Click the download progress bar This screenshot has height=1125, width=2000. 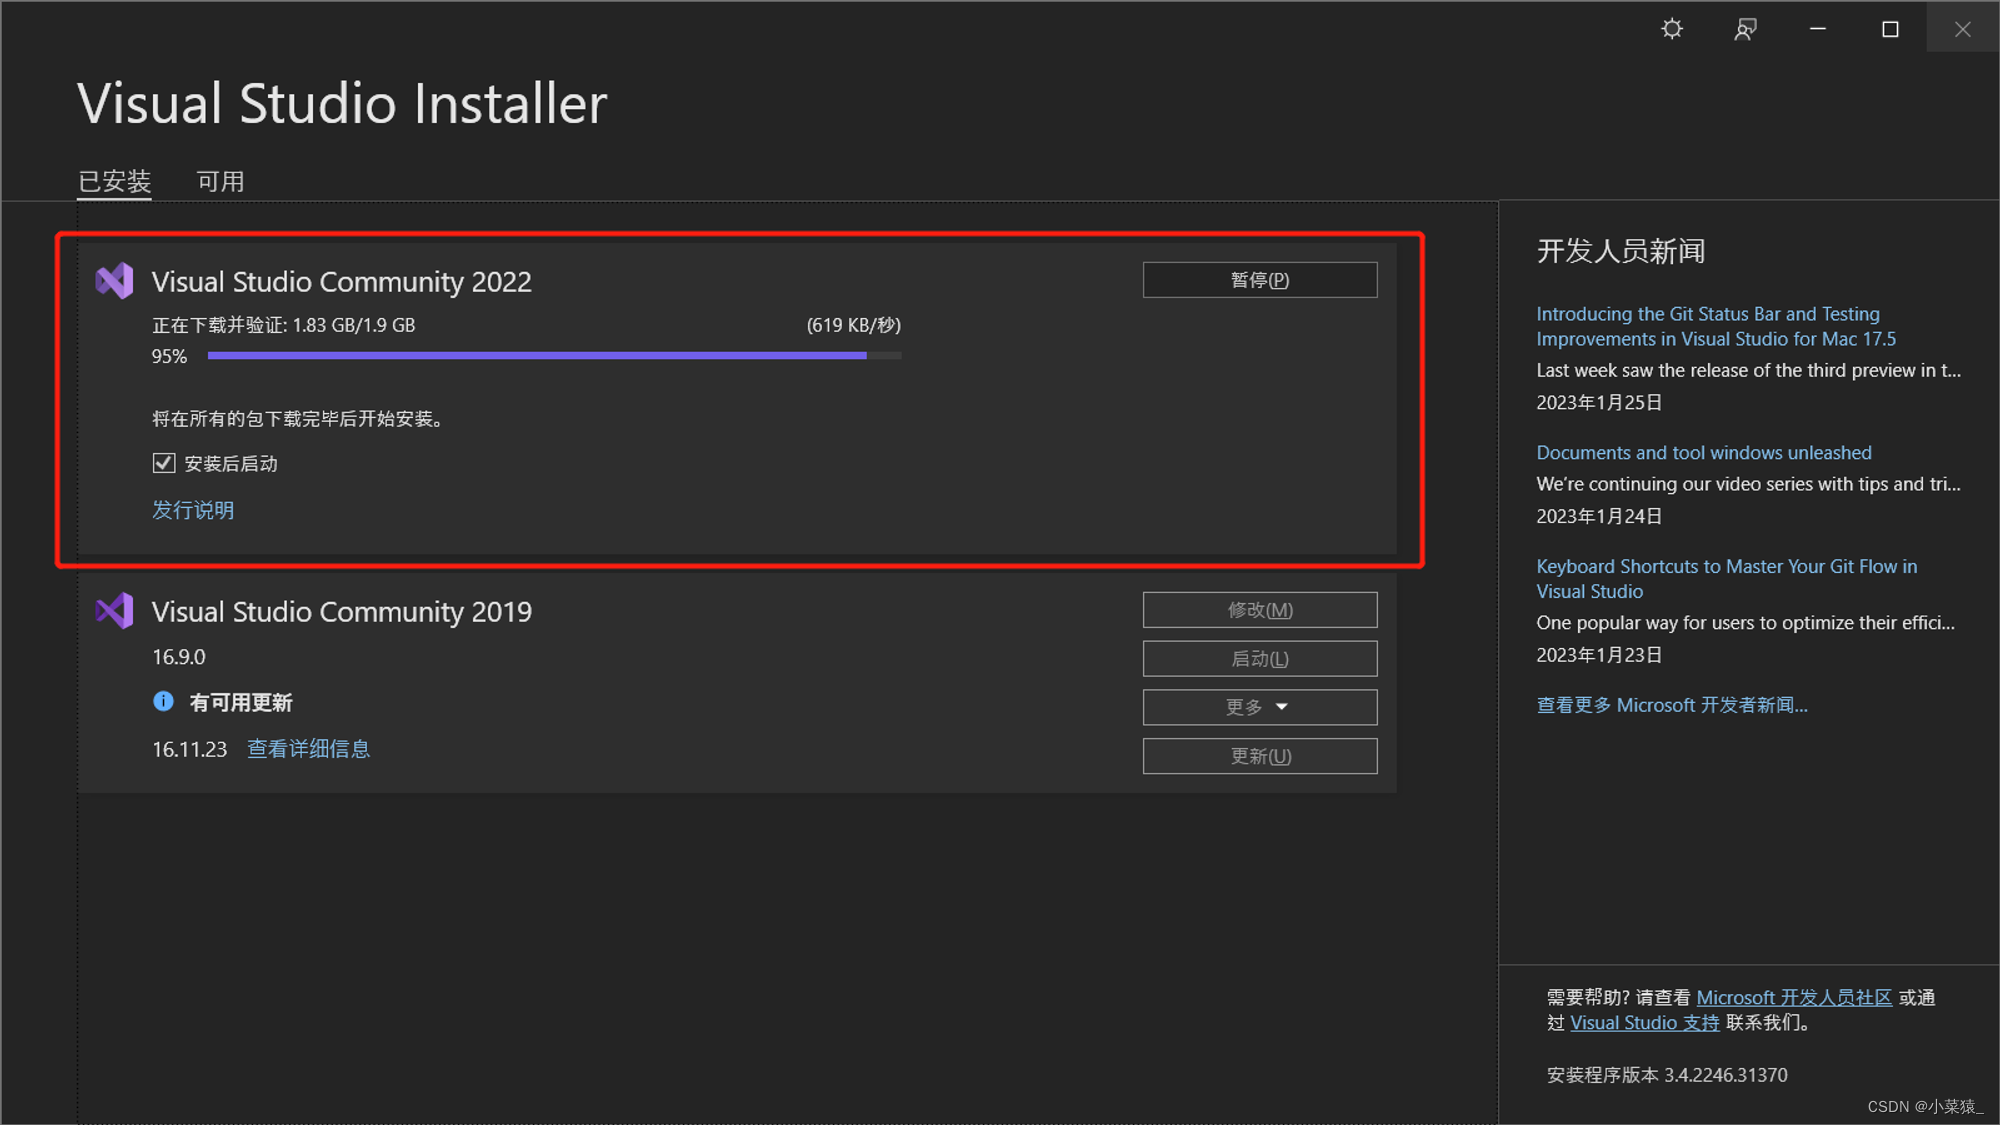[554, 355]
